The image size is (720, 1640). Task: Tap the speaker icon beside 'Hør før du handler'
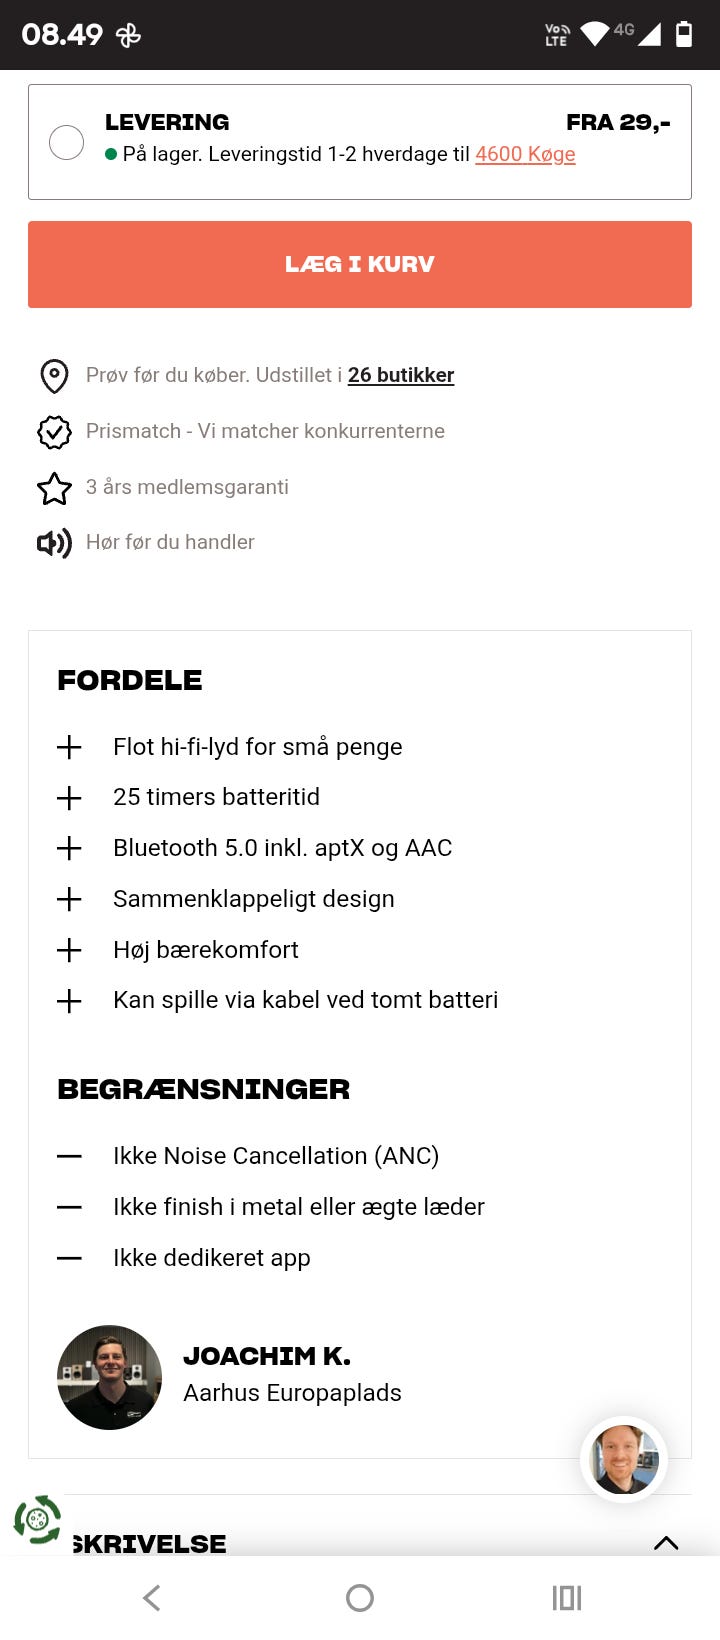[54, 542]
